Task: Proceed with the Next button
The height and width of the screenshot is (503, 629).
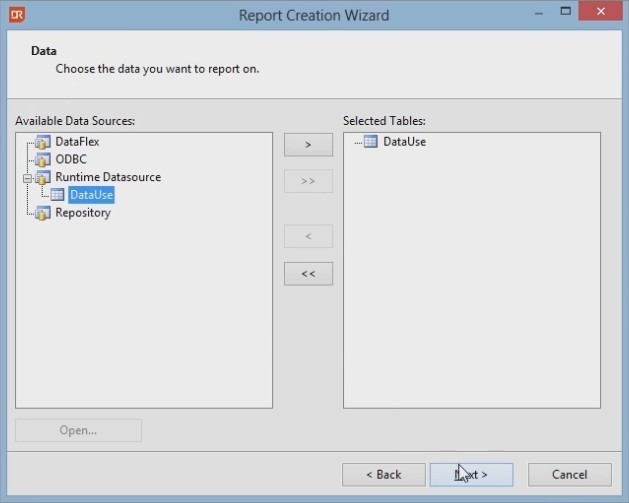Action: tap(471, 474)
